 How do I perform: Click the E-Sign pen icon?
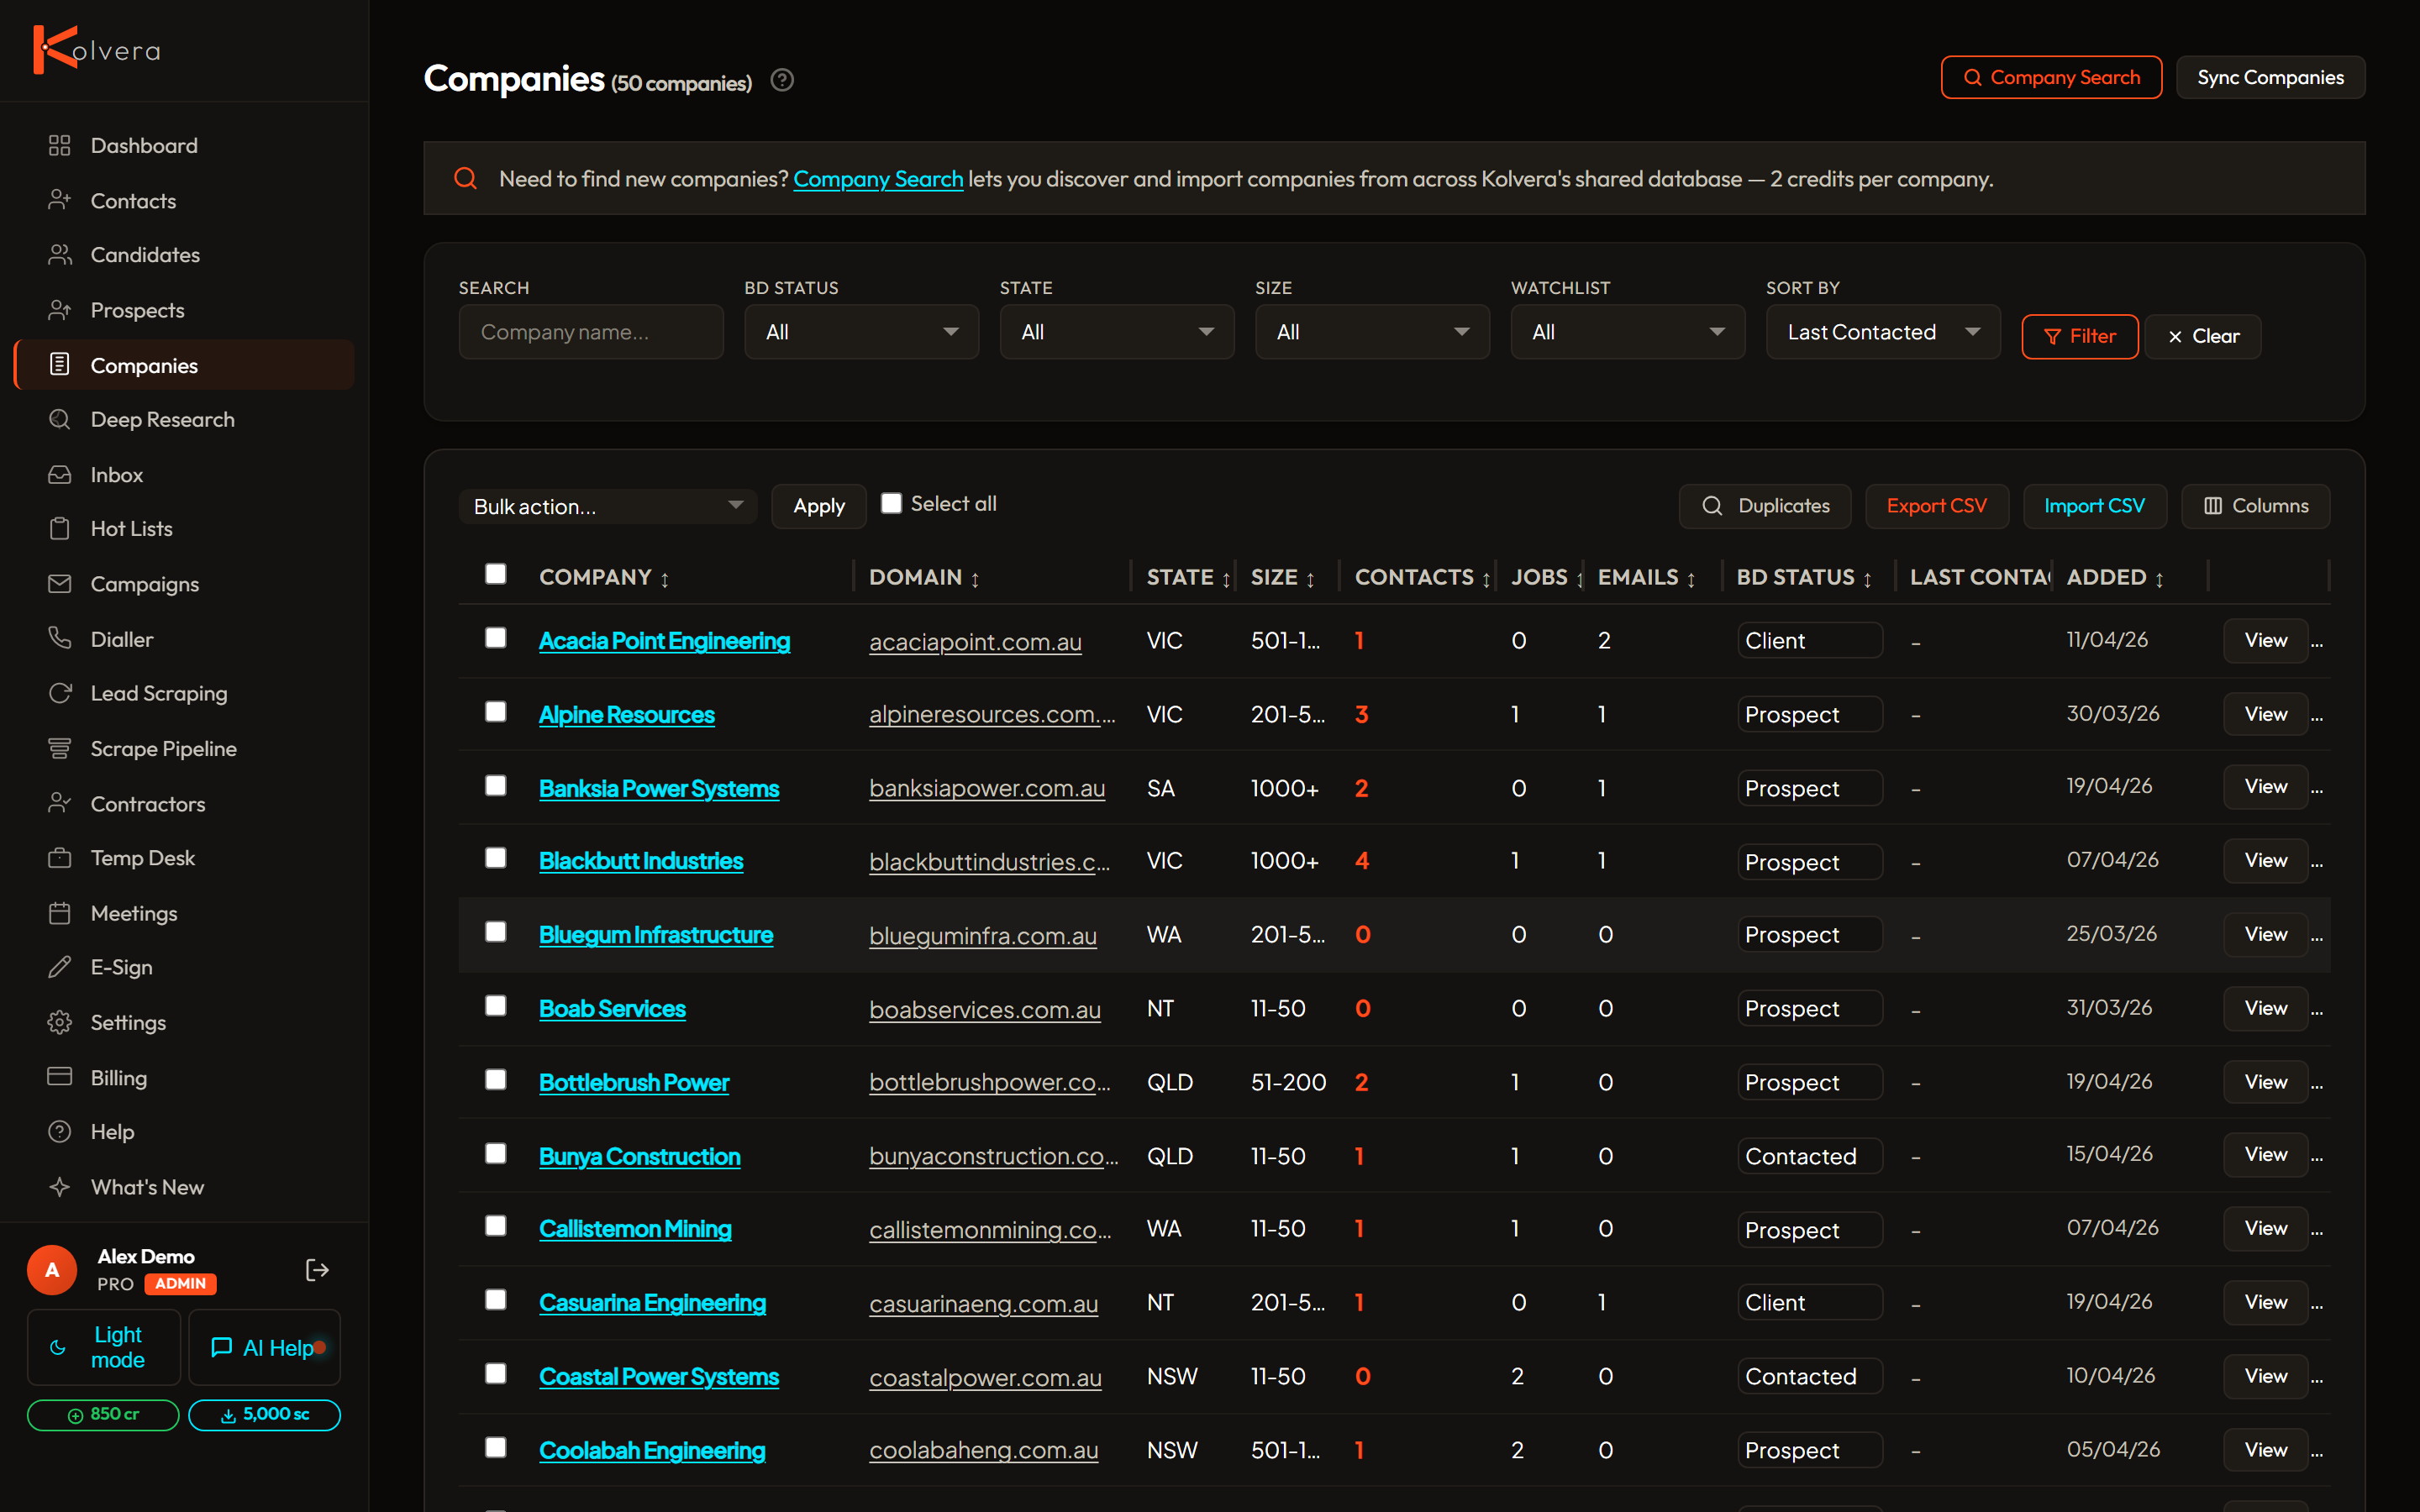(60, 967)
